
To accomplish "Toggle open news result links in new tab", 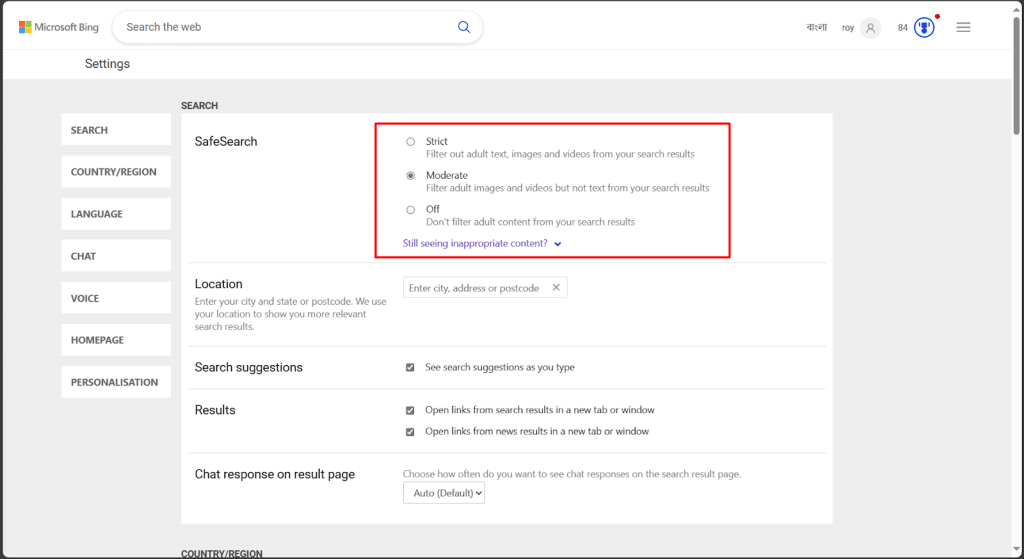I will pyautogui.click(x=410, y=432).
